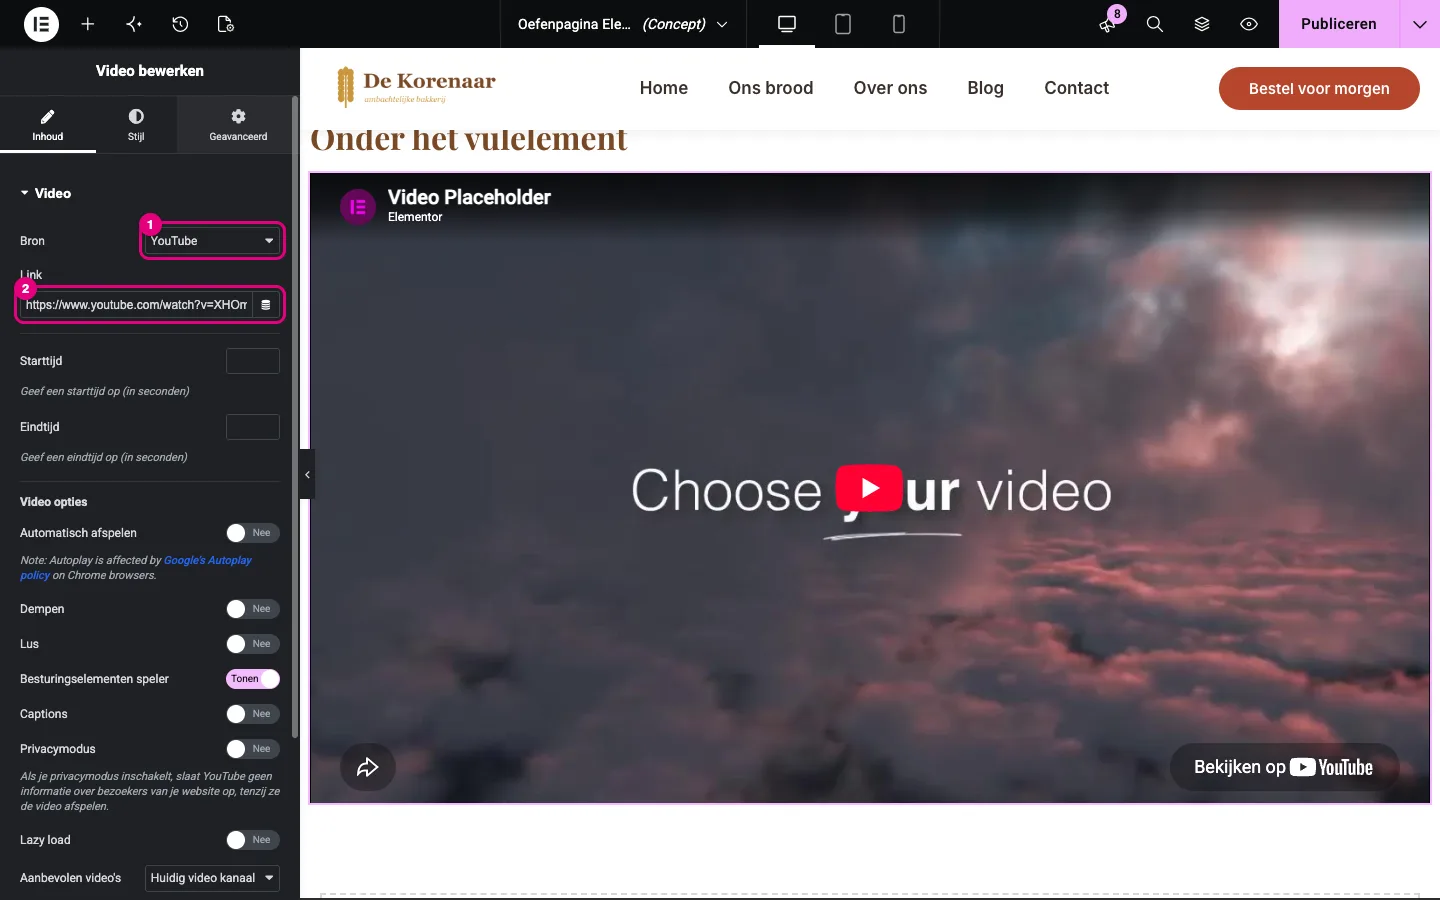Open the What's New notifications icon

point(1108,24)
